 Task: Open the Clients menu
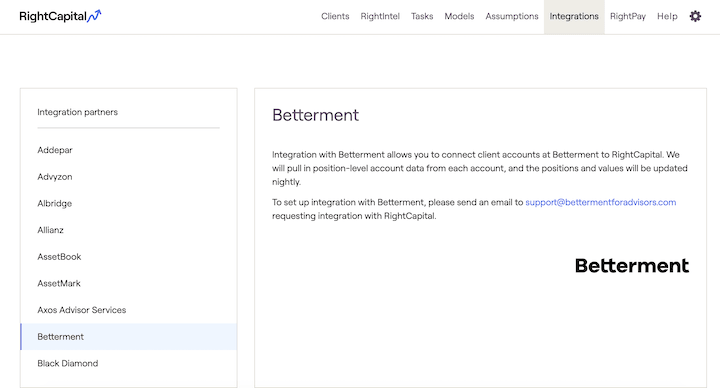coord(335,16)
